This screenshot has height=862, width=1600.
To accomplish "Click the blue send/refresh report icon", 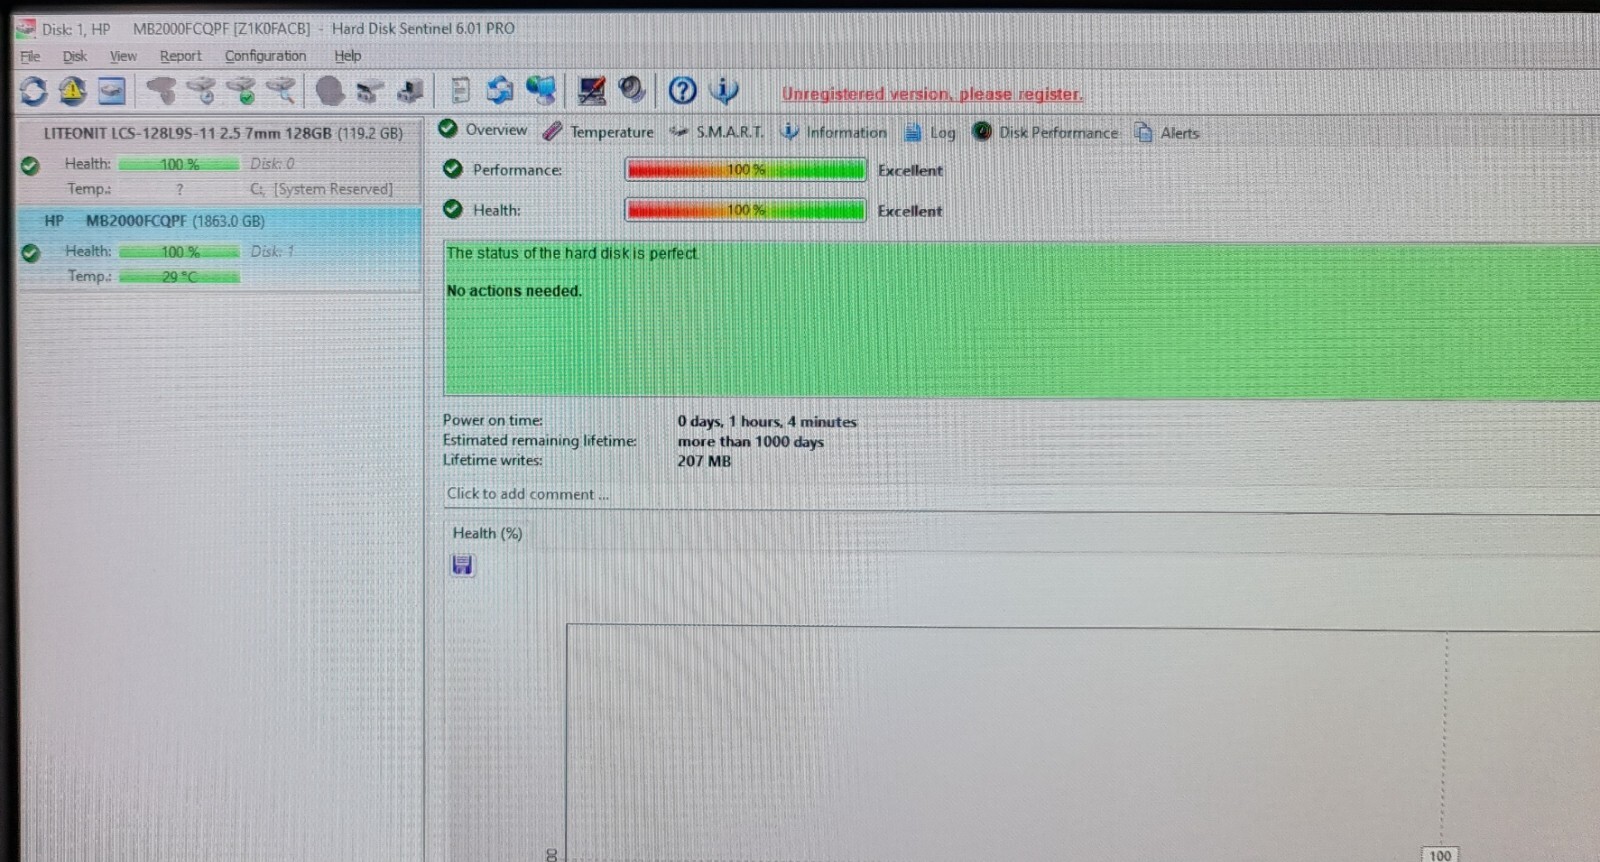I will pyautogui.click(x=500, y=91).
